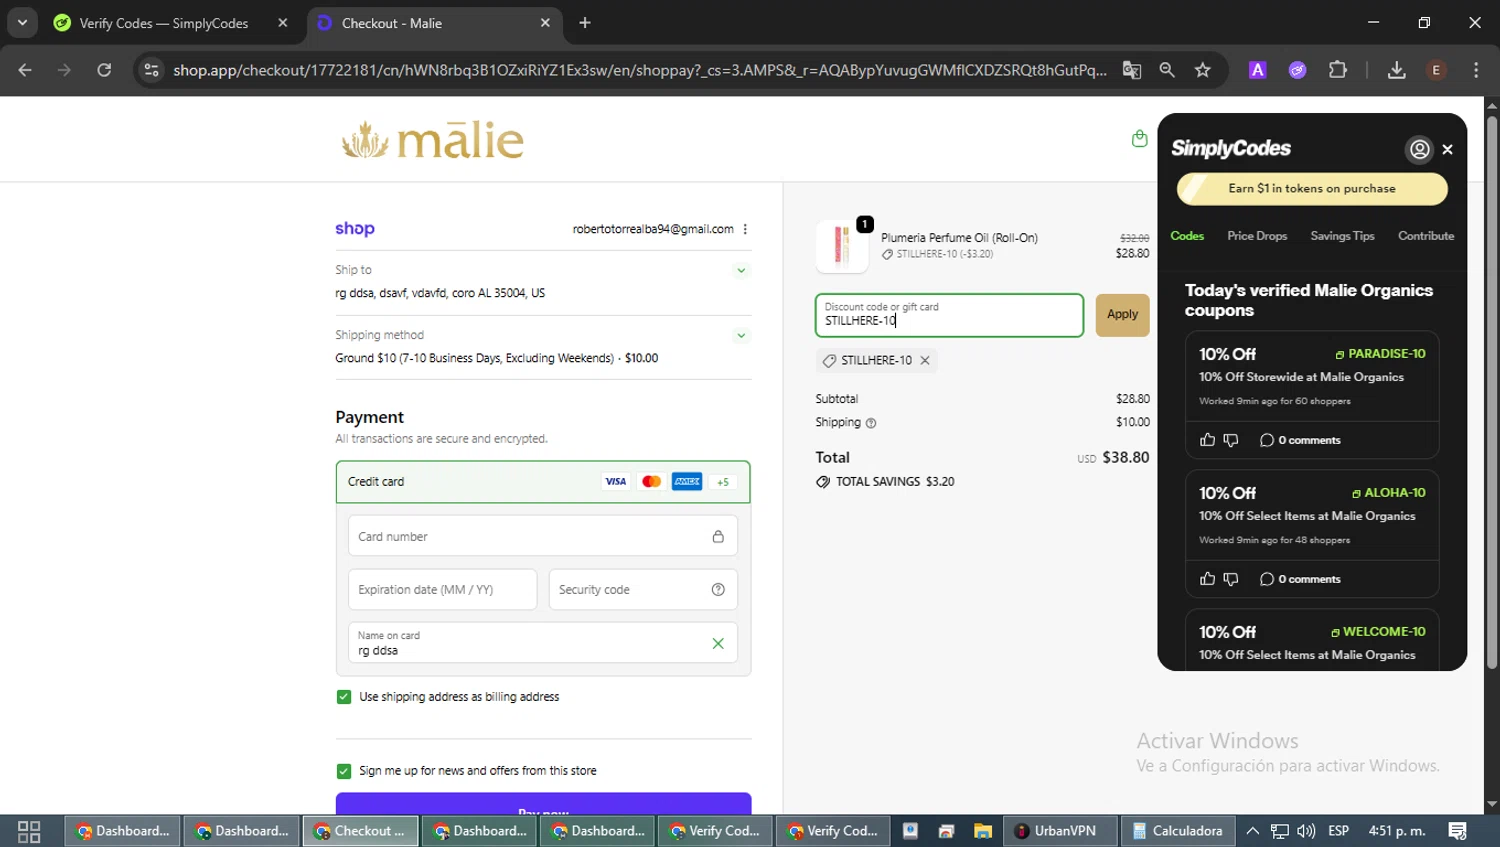Apply the discount code
Viewport: 1500px width, 847px height.
coord(1122,315)
